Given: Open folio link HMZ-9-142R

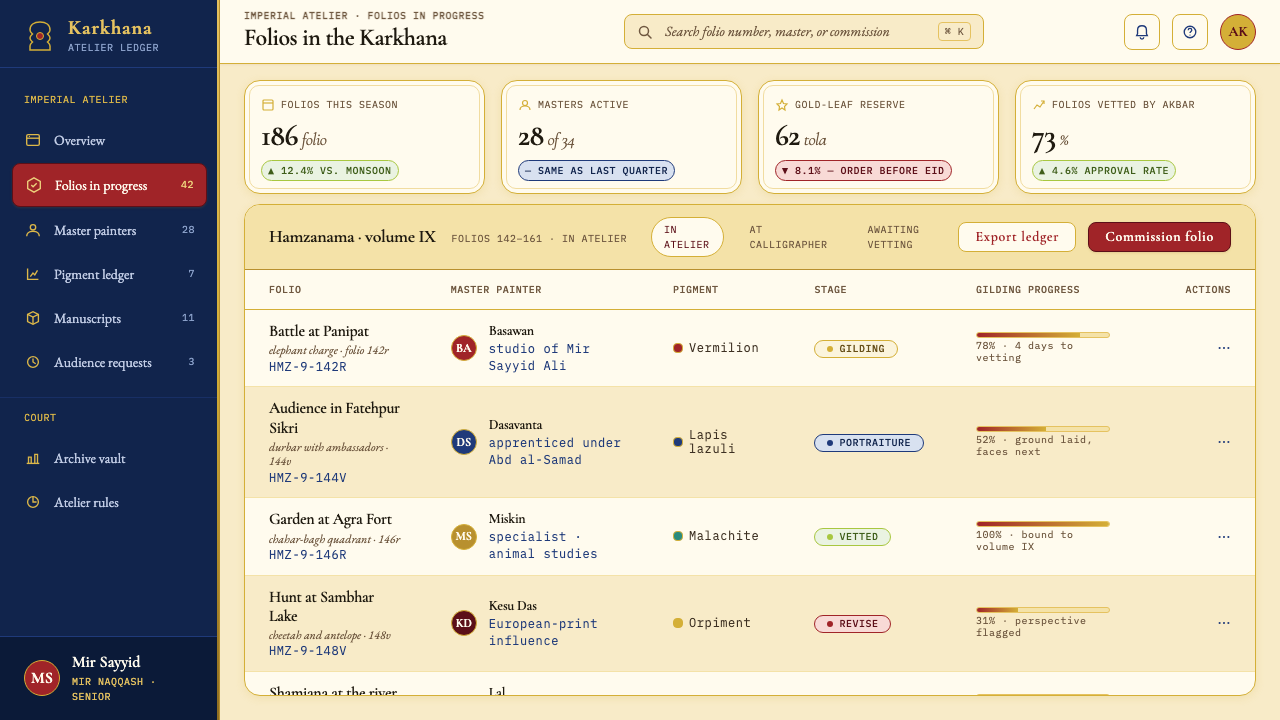Looking at the screenshot, I should pyautogui.click(x=308, y=367).
